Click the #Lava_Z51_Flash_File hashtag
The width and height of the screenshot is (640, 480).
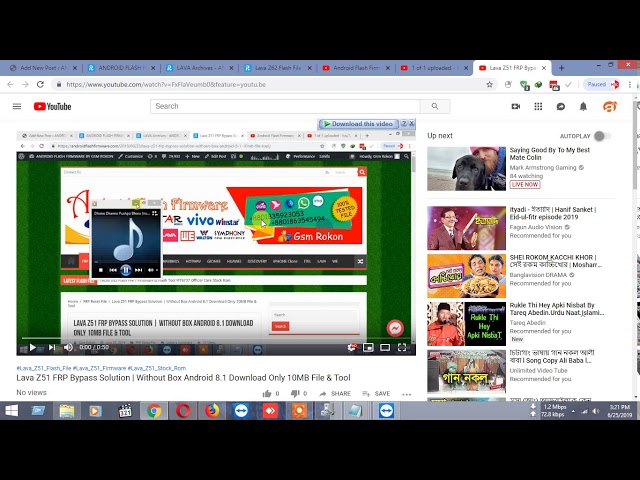pos(44,368)
